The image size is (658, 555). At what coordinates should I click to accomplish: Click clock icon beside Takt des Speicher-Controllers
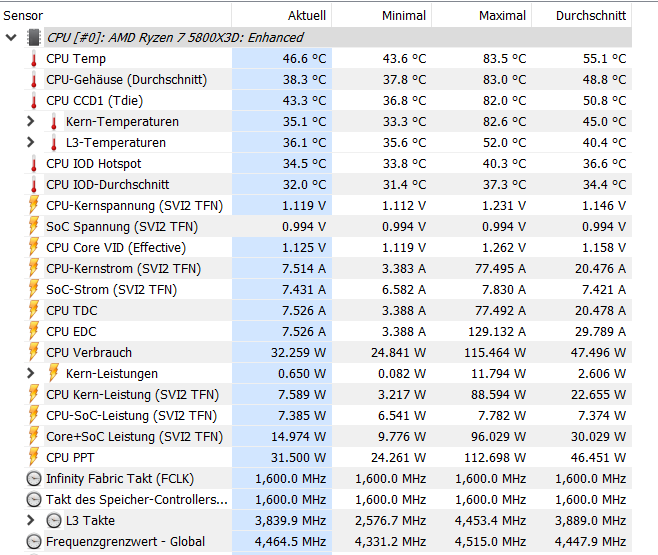[x=34, y=500]
